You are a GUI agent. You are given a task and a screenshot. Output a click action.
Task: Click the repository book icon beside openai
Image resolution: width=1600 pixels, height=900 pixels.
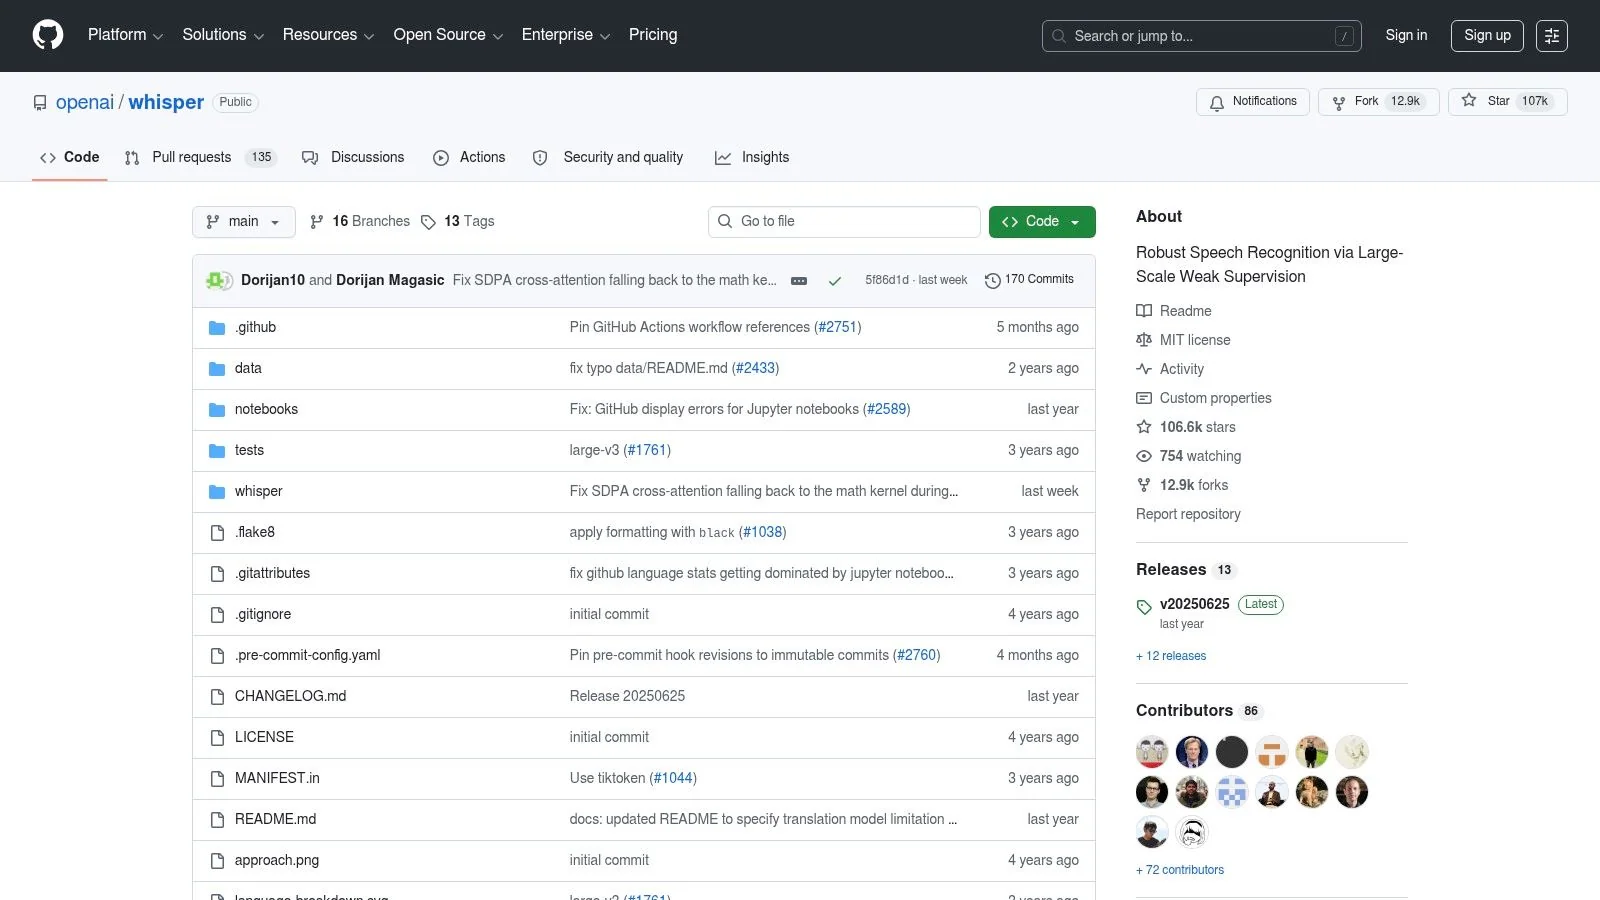pyautogui.click(x=40, y=103)
